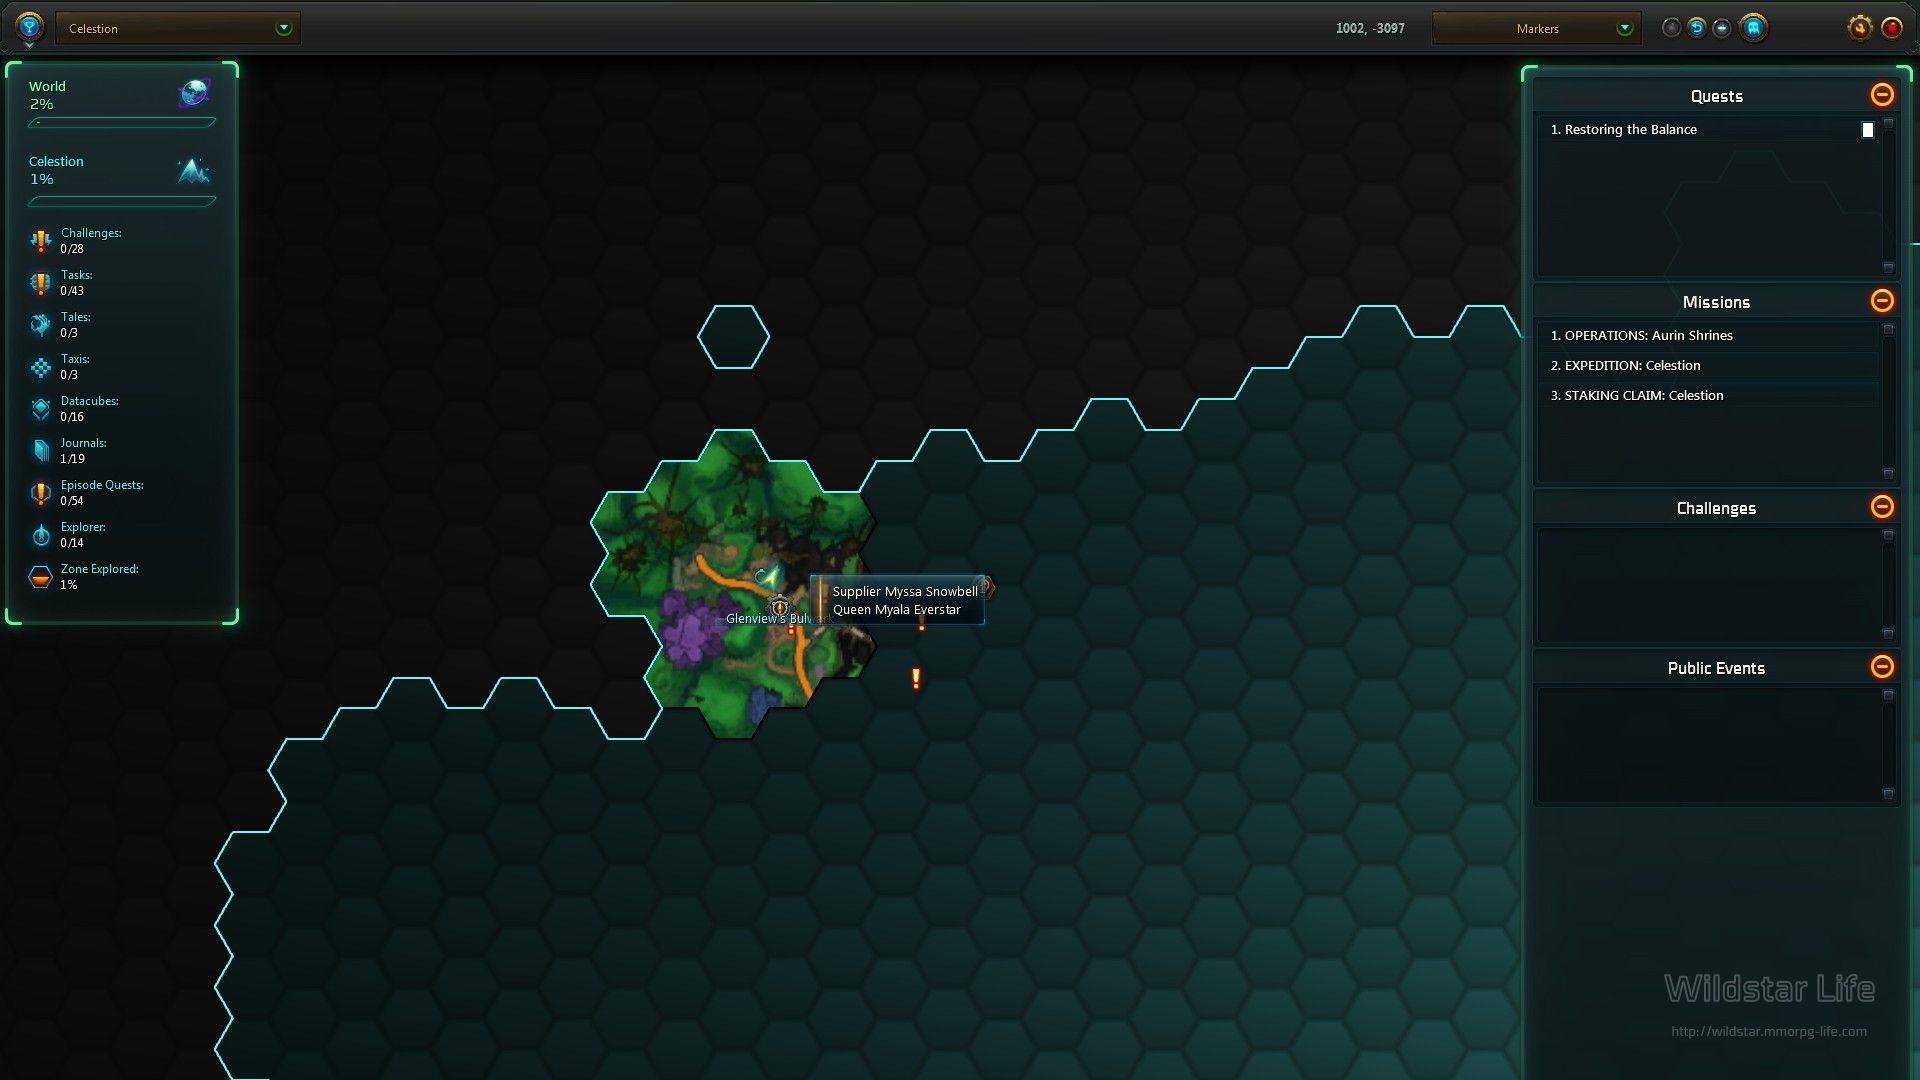Image resolution: width=1920 pixels, height=1080 pixels.
Task: Click the Datacubes 0/16 icon
Action: [40, 408]
